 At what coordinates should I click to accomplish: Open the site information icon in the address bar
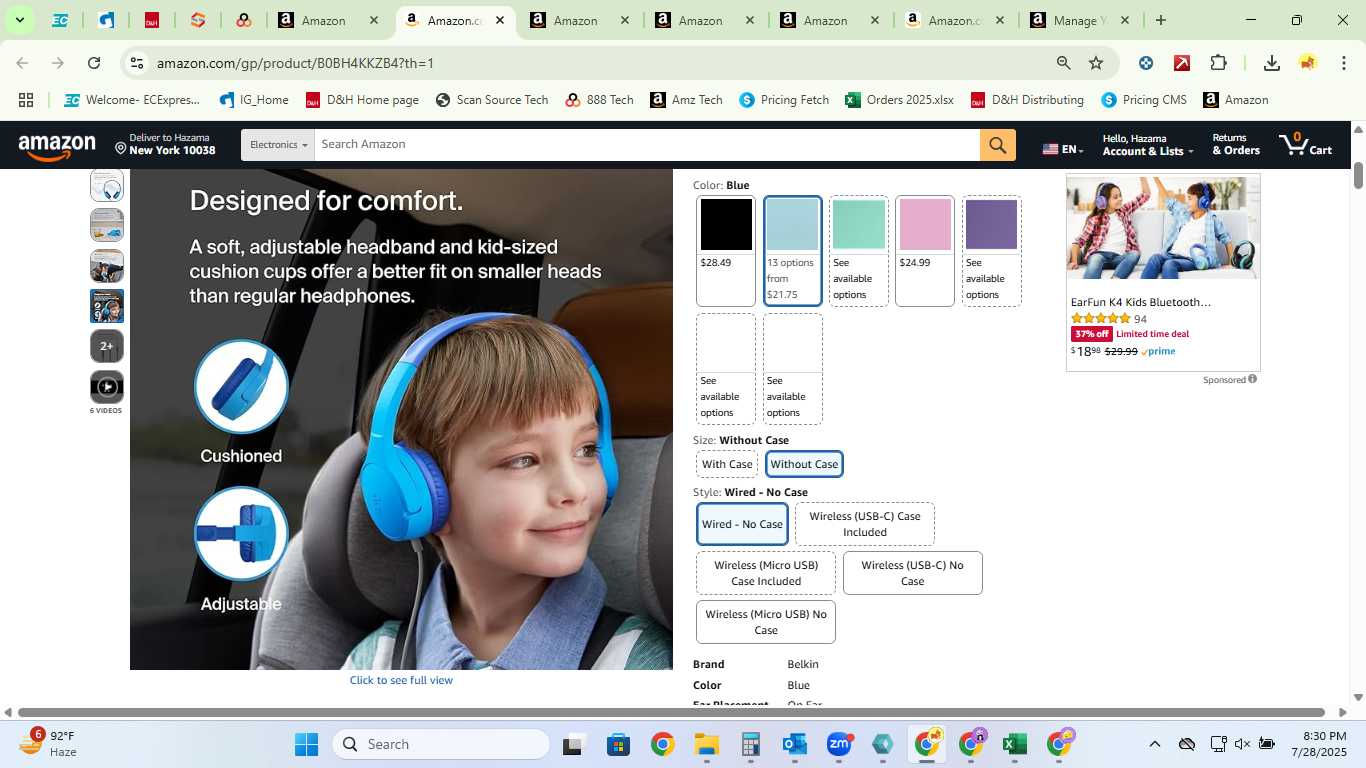138,63
